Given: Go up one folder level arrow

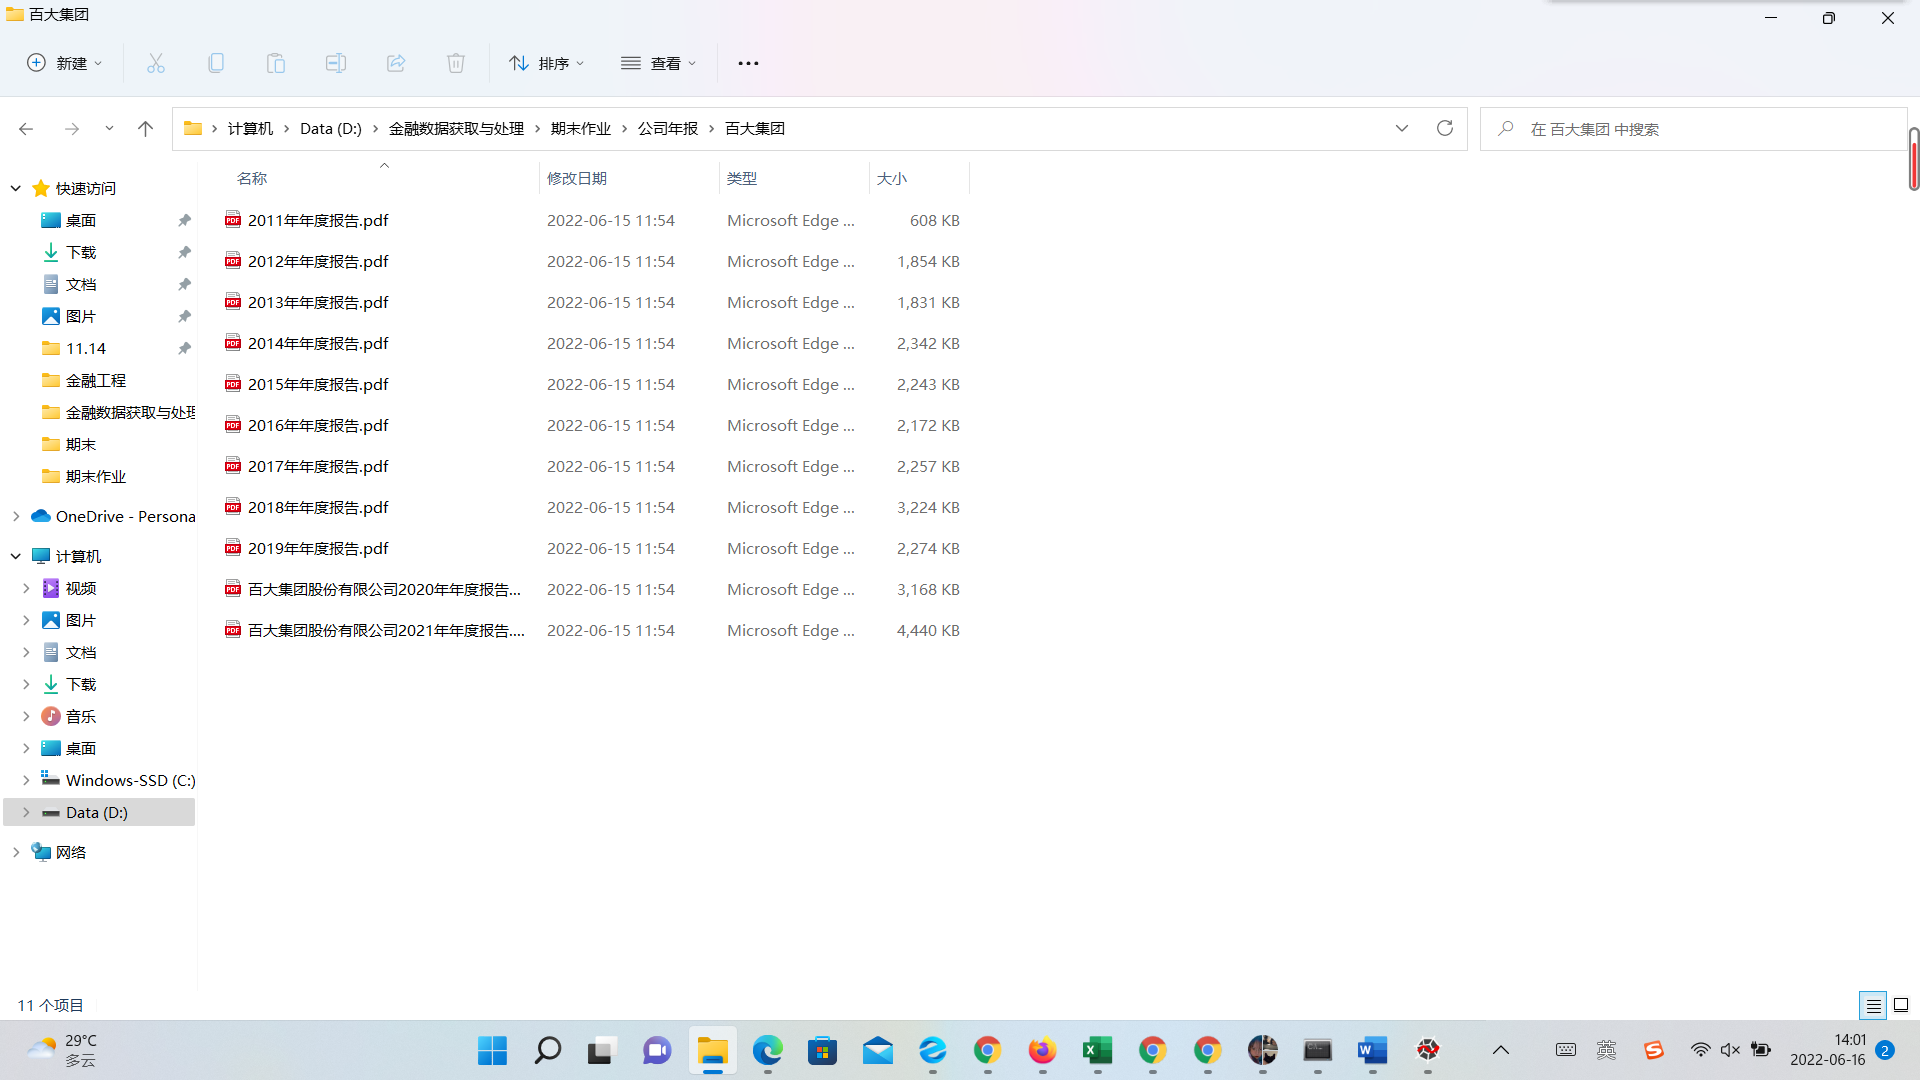Looking at the screenshot, I should 145,128.
